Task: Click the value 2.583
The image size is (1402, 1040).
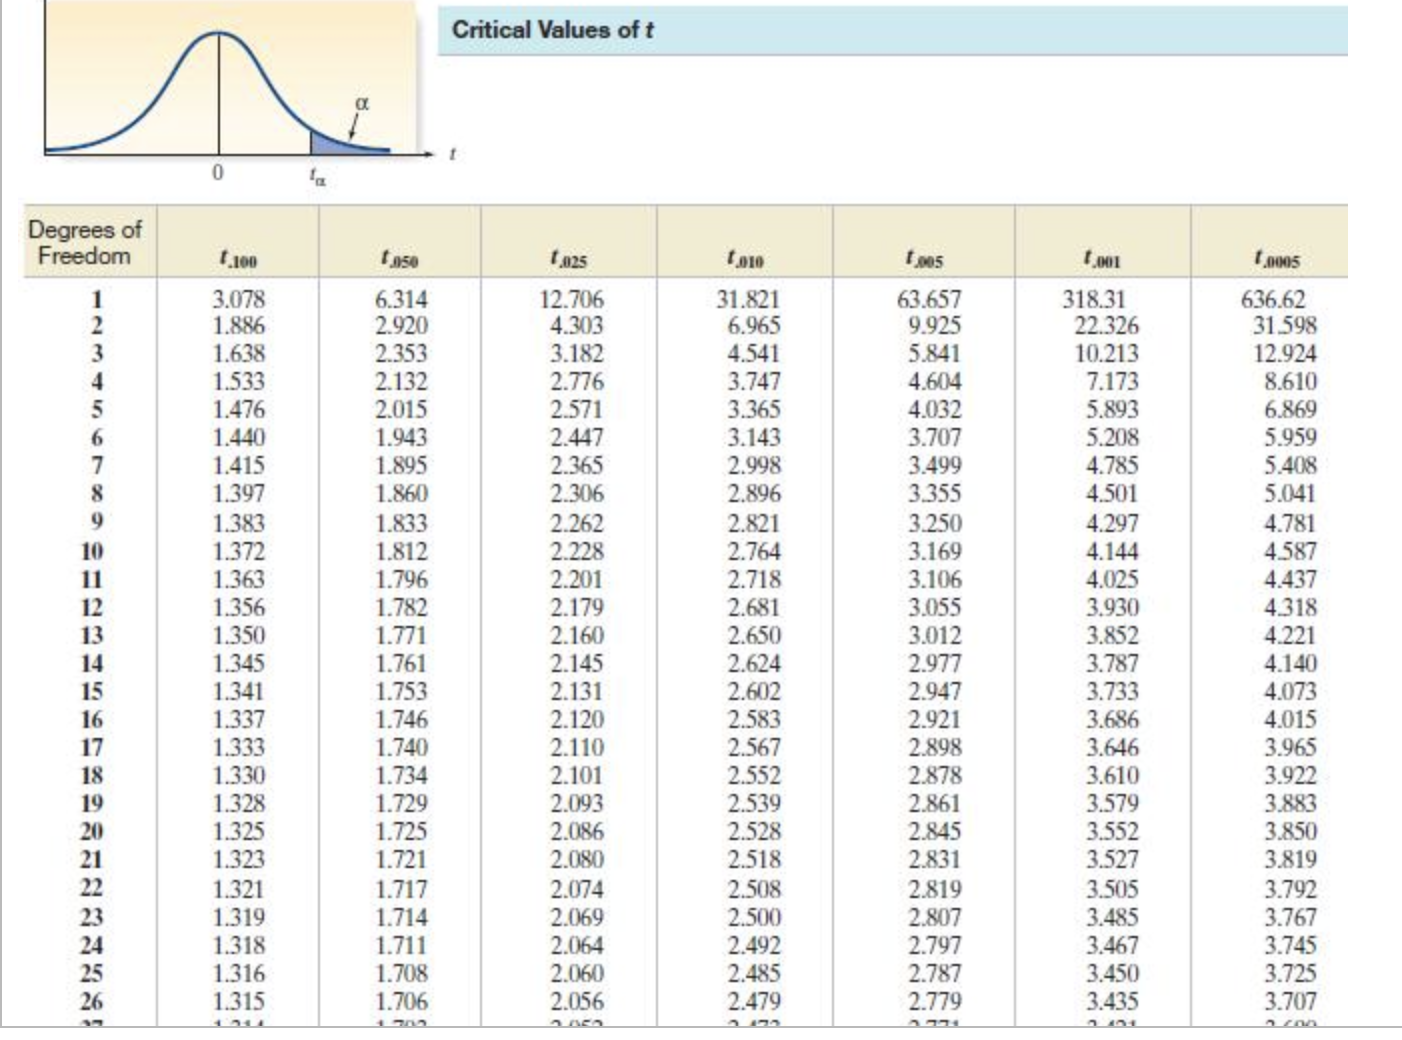Action: point(754,719)
